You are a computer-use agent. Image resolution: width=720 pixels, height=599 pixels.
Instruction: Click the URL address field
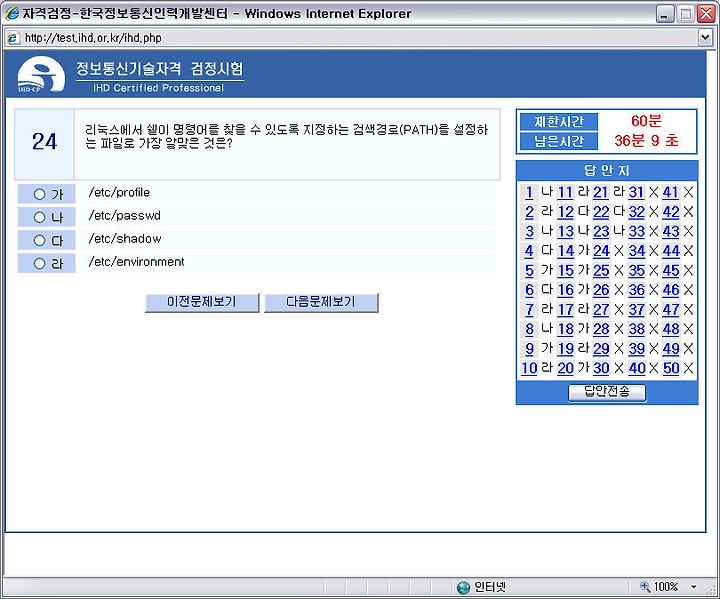351,38
